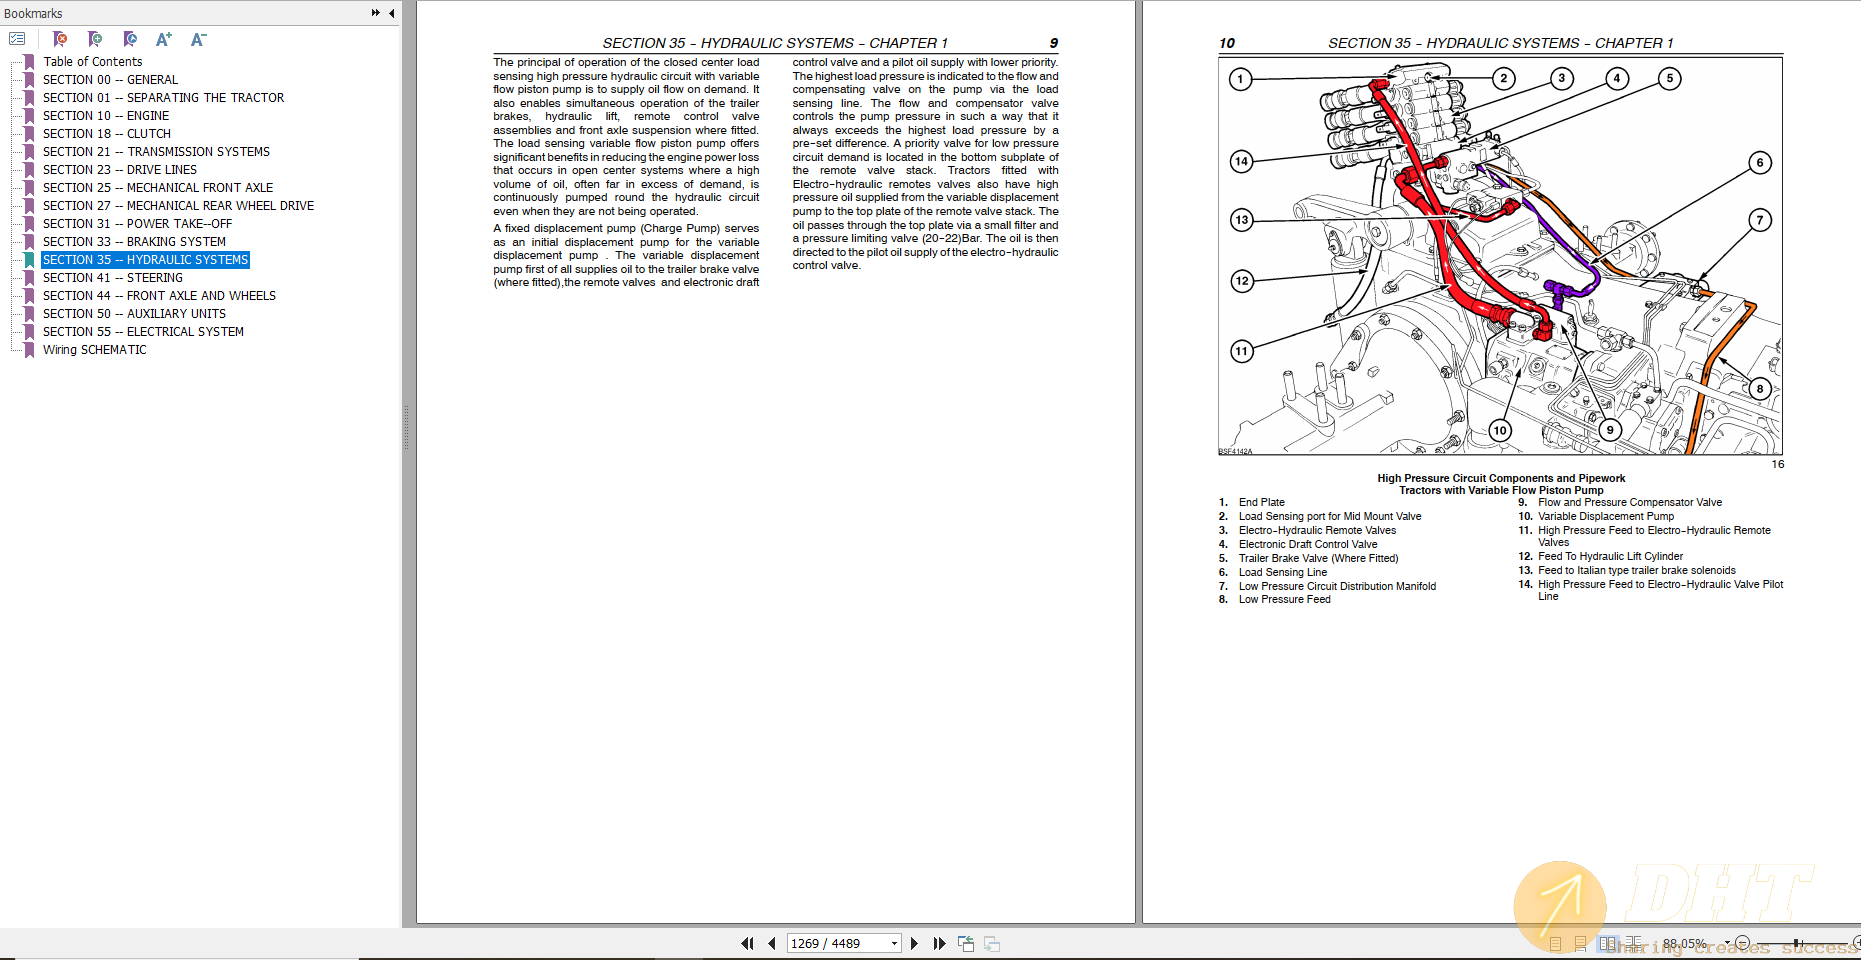The width and height of the screenshot is (1861, 960).
Task: Enable continuous facing page view
Action: [1633, 943]
